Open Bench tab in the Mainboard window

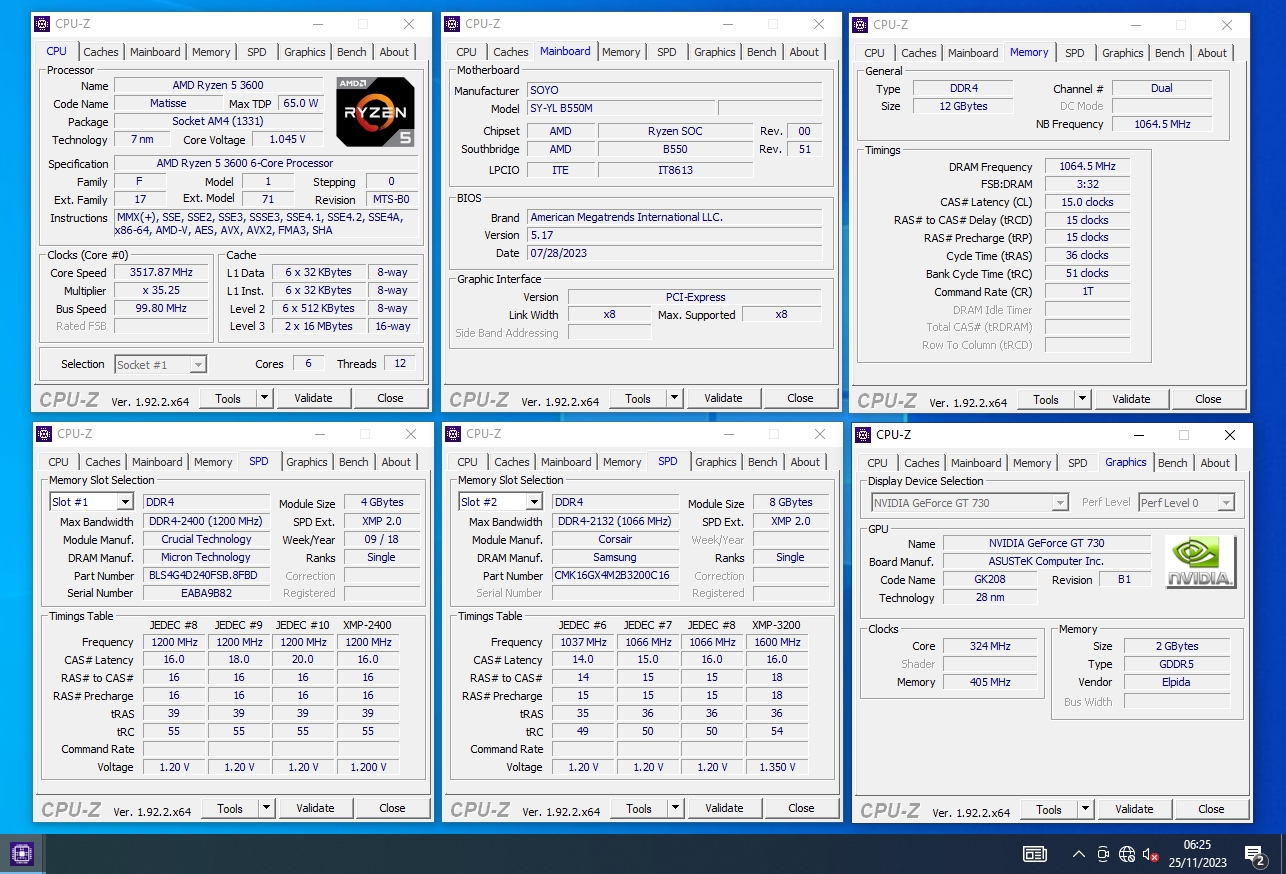[x=761, y=52]
